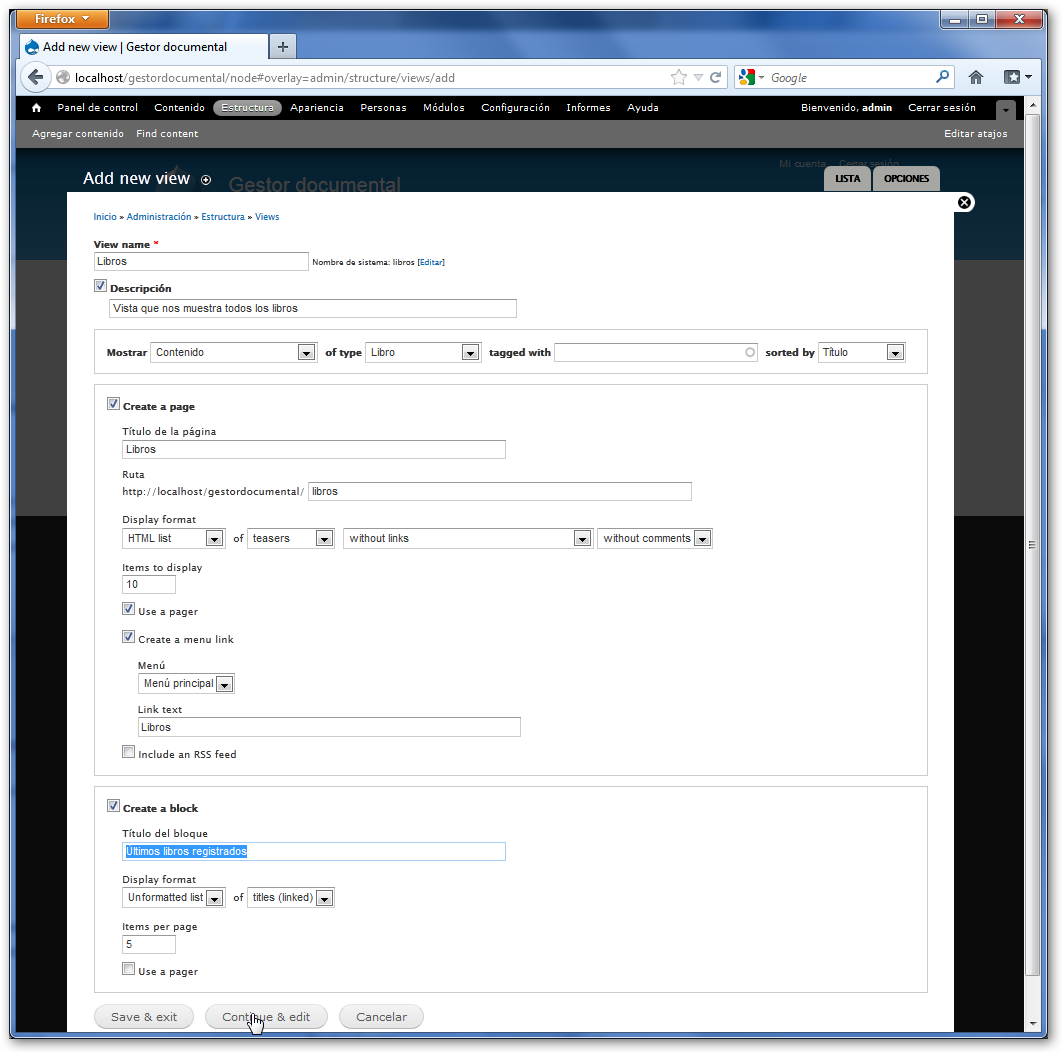The height and width of the screenshot is (1053, 1062).
Task: Click the Drupal home icon in toolbar
Action: (x=37, y=108)
